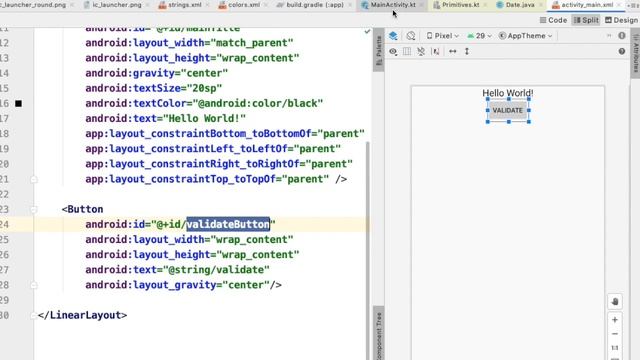Click android:textSize="20sp" line
640x360 pixels.
(x=153, y=88)
